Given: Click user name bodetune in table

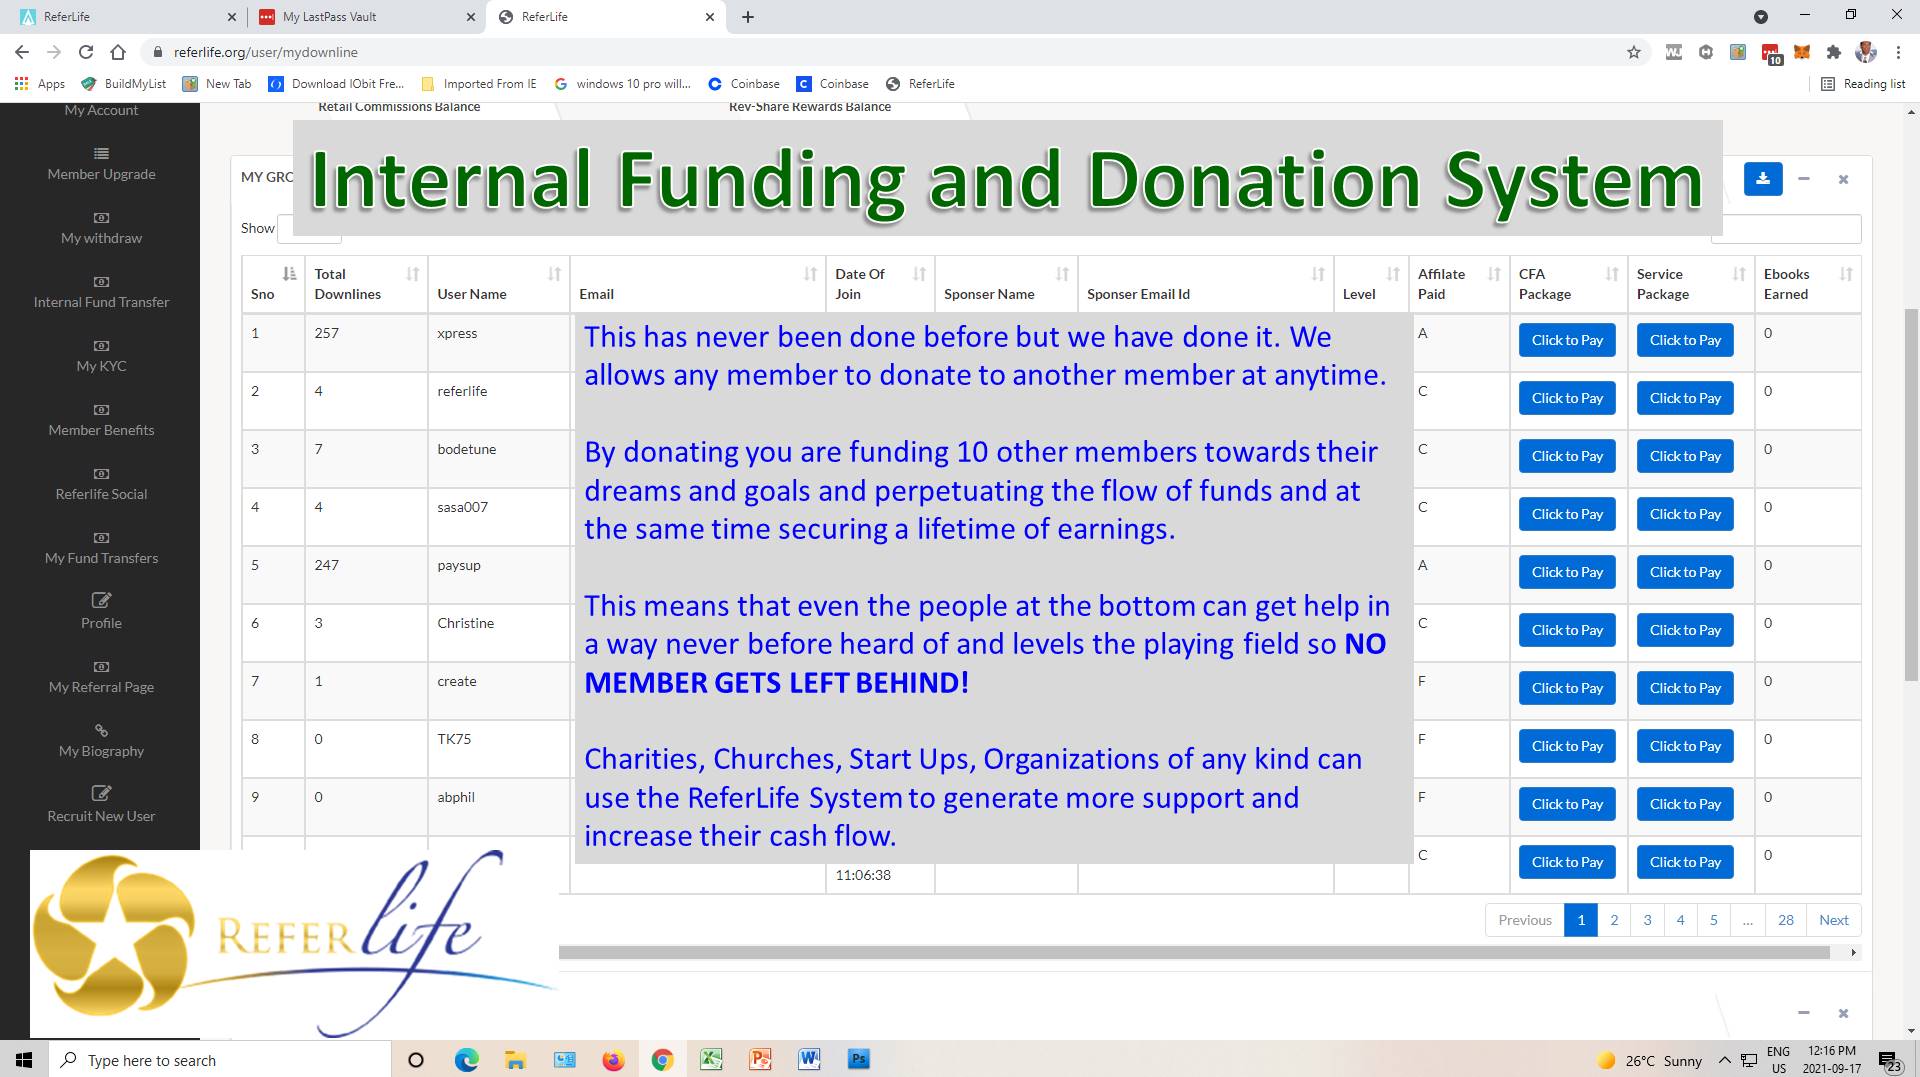Looking at the screenshot, I should click(467, 449).
